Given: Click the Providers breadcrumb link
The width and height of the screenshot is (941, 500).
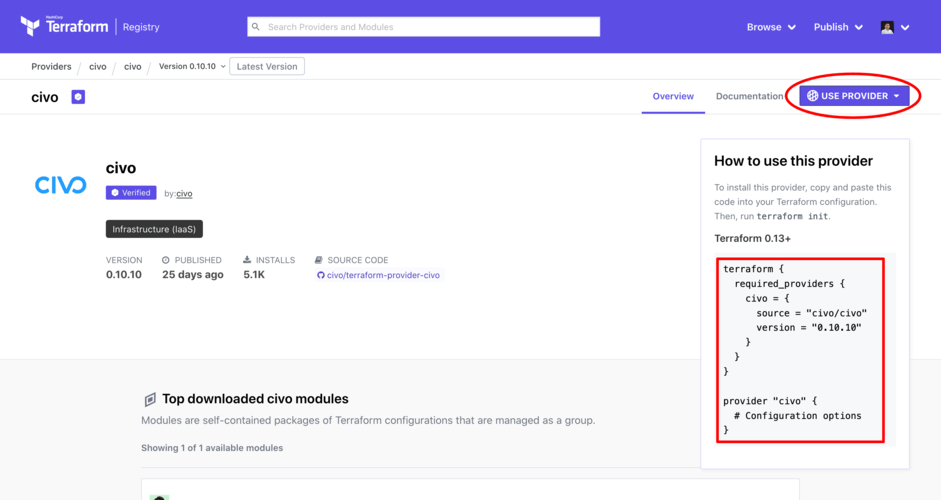Looking at the screenshot, I should coord(51,67).
